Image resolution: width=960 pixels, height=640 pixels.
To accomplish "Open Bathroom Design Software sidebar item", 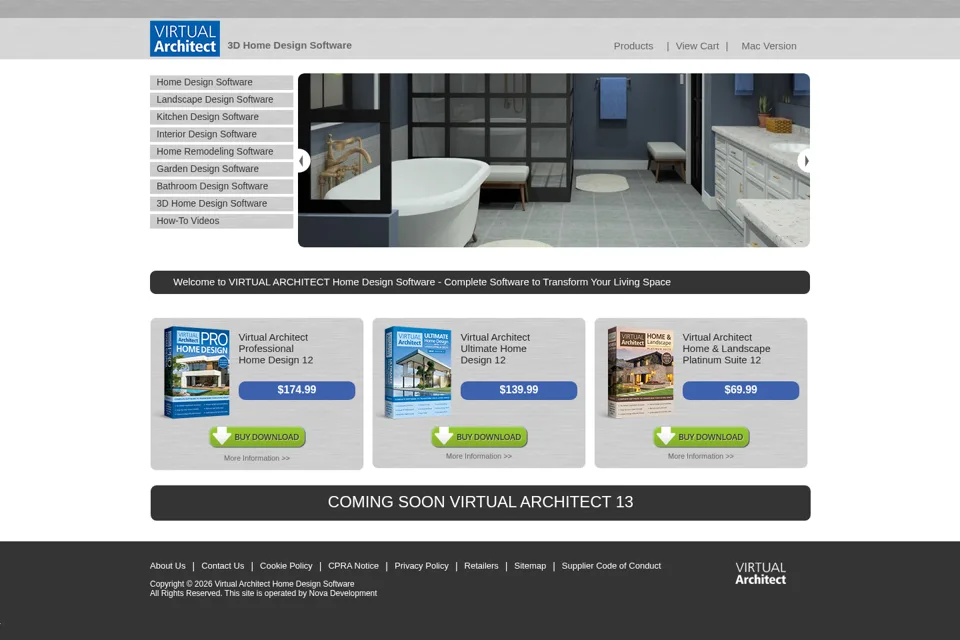I will [222, 186].
